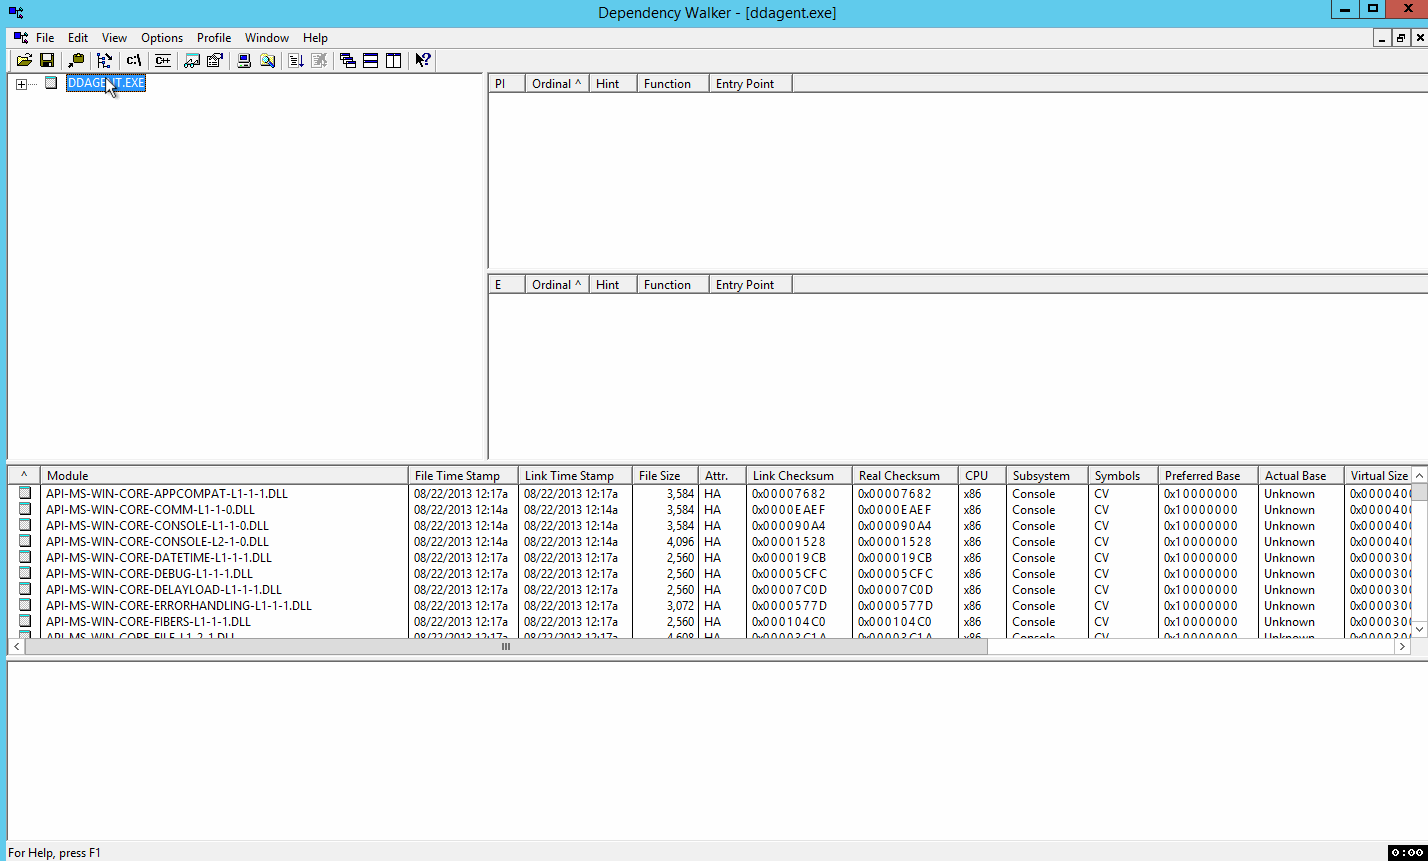Save the dependency tree using the Save icon
Viewport: 1428px width, 861px height.
[x=46, y=60]
